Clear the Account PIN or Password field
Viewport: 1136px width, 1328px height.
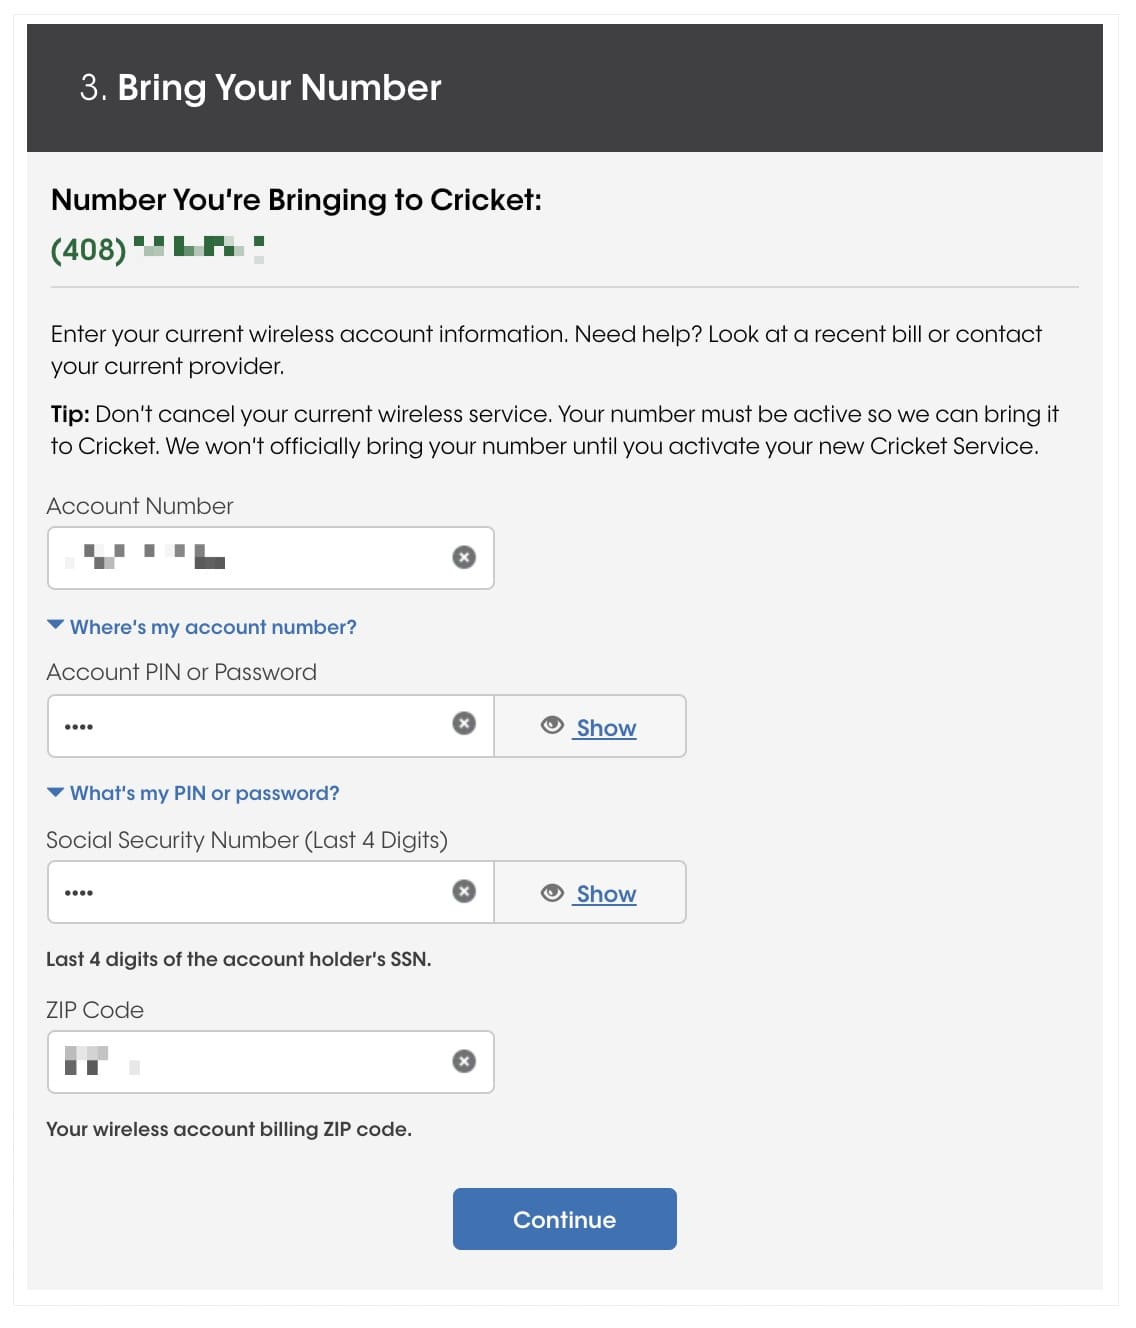pyautogui.click(x=464, y=723)
